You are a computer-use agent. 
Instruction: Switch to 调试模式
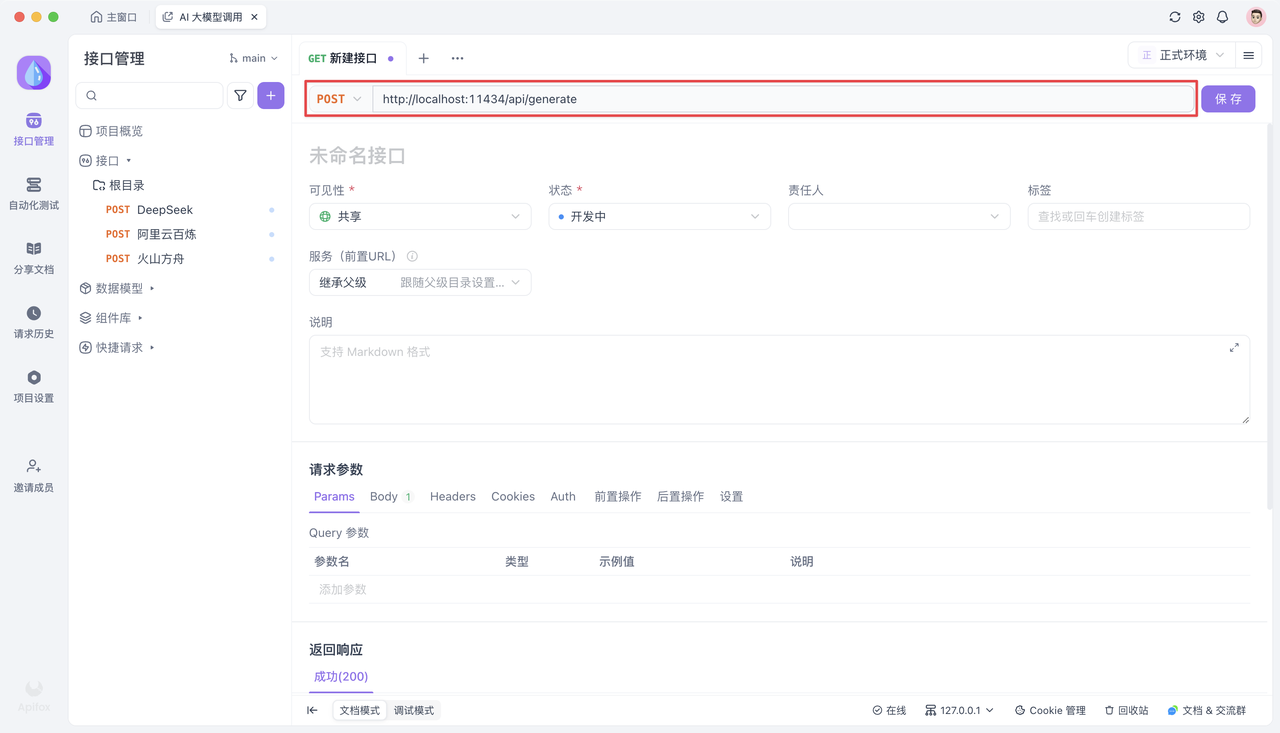point(414,711)
